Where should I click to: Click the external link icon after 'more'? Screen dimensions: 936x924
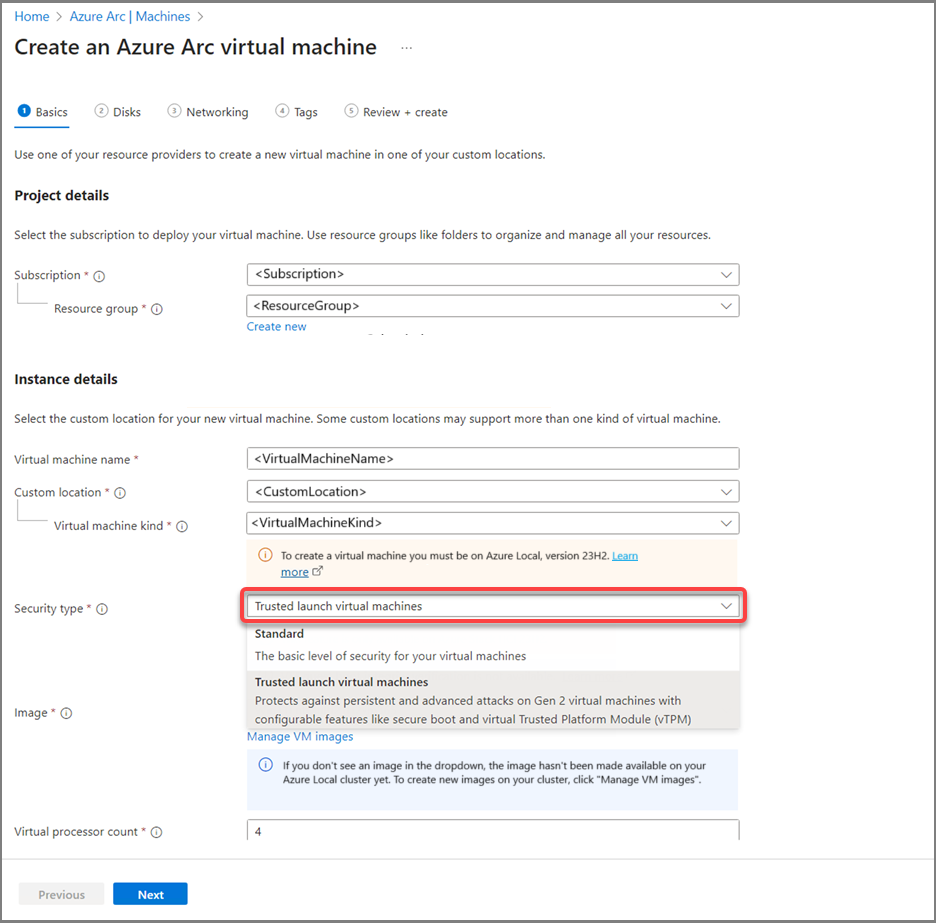(318, 571)
